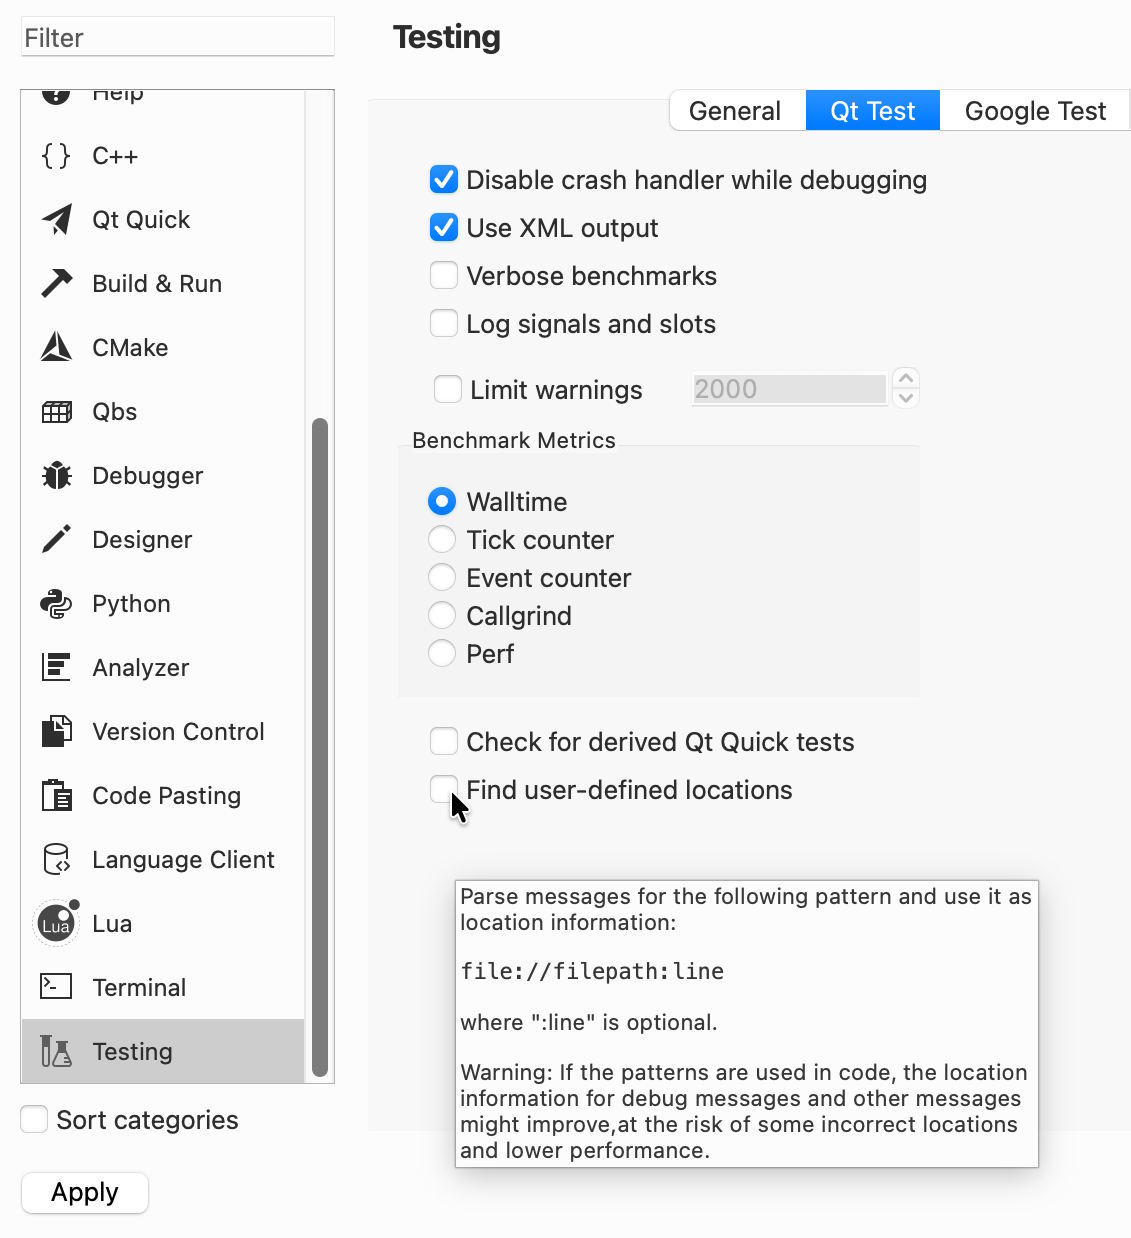Click the Code Pasting clipboard icon
This screenshot has height=1238, width=1131.
[57, 796]
